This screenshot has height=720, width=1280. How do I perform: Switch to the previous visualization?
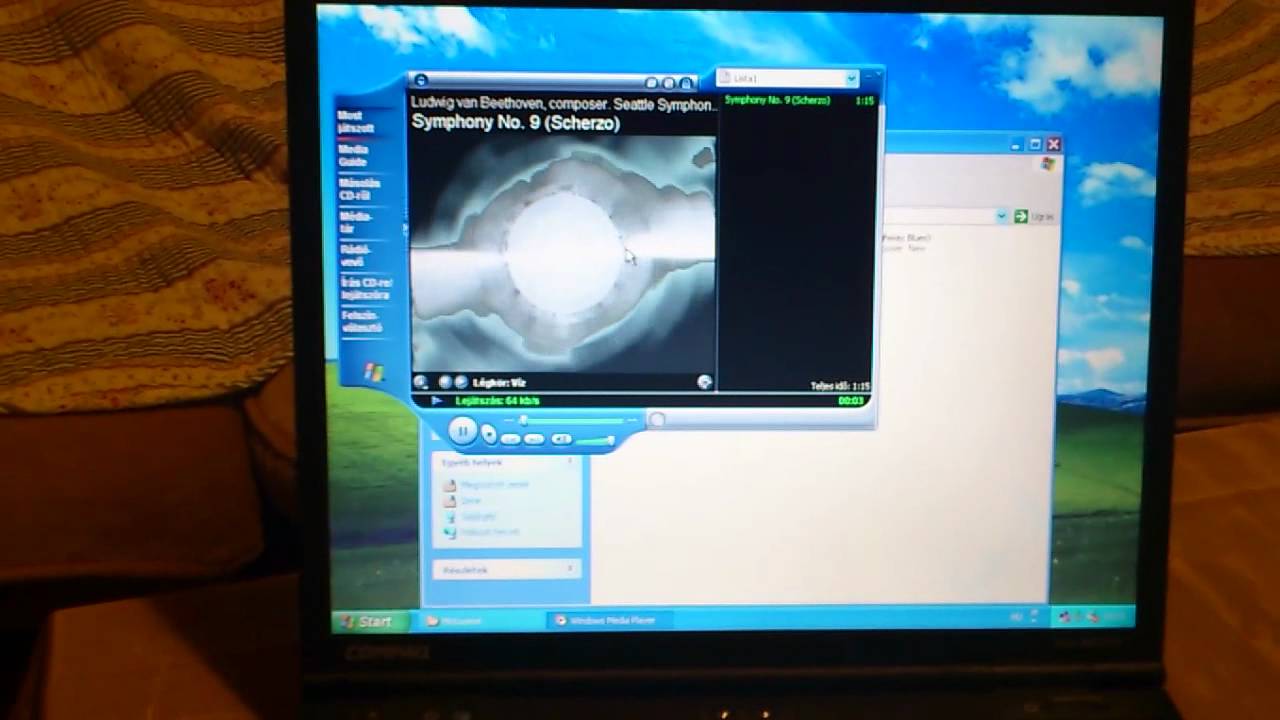coord(445,382)
